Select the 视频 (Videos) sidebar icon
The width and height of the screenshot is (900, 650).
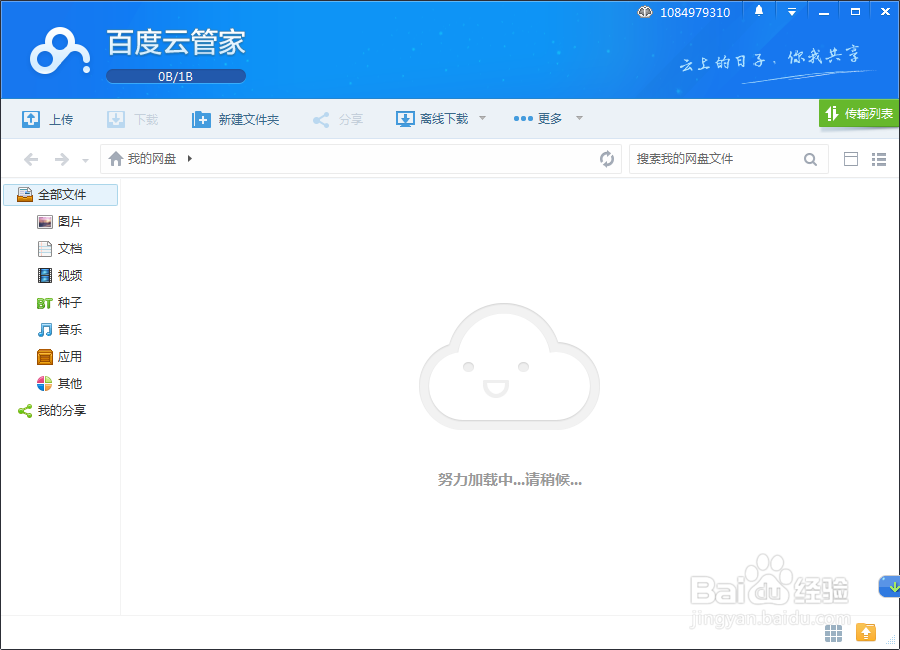[44, 275]
